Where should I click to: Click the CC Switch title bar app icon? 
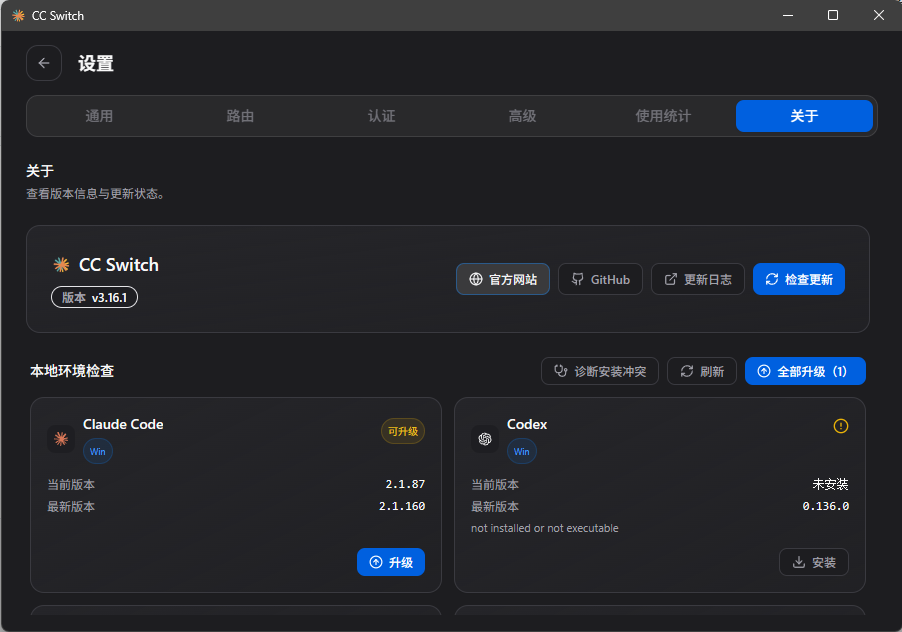tap(18, 16)
